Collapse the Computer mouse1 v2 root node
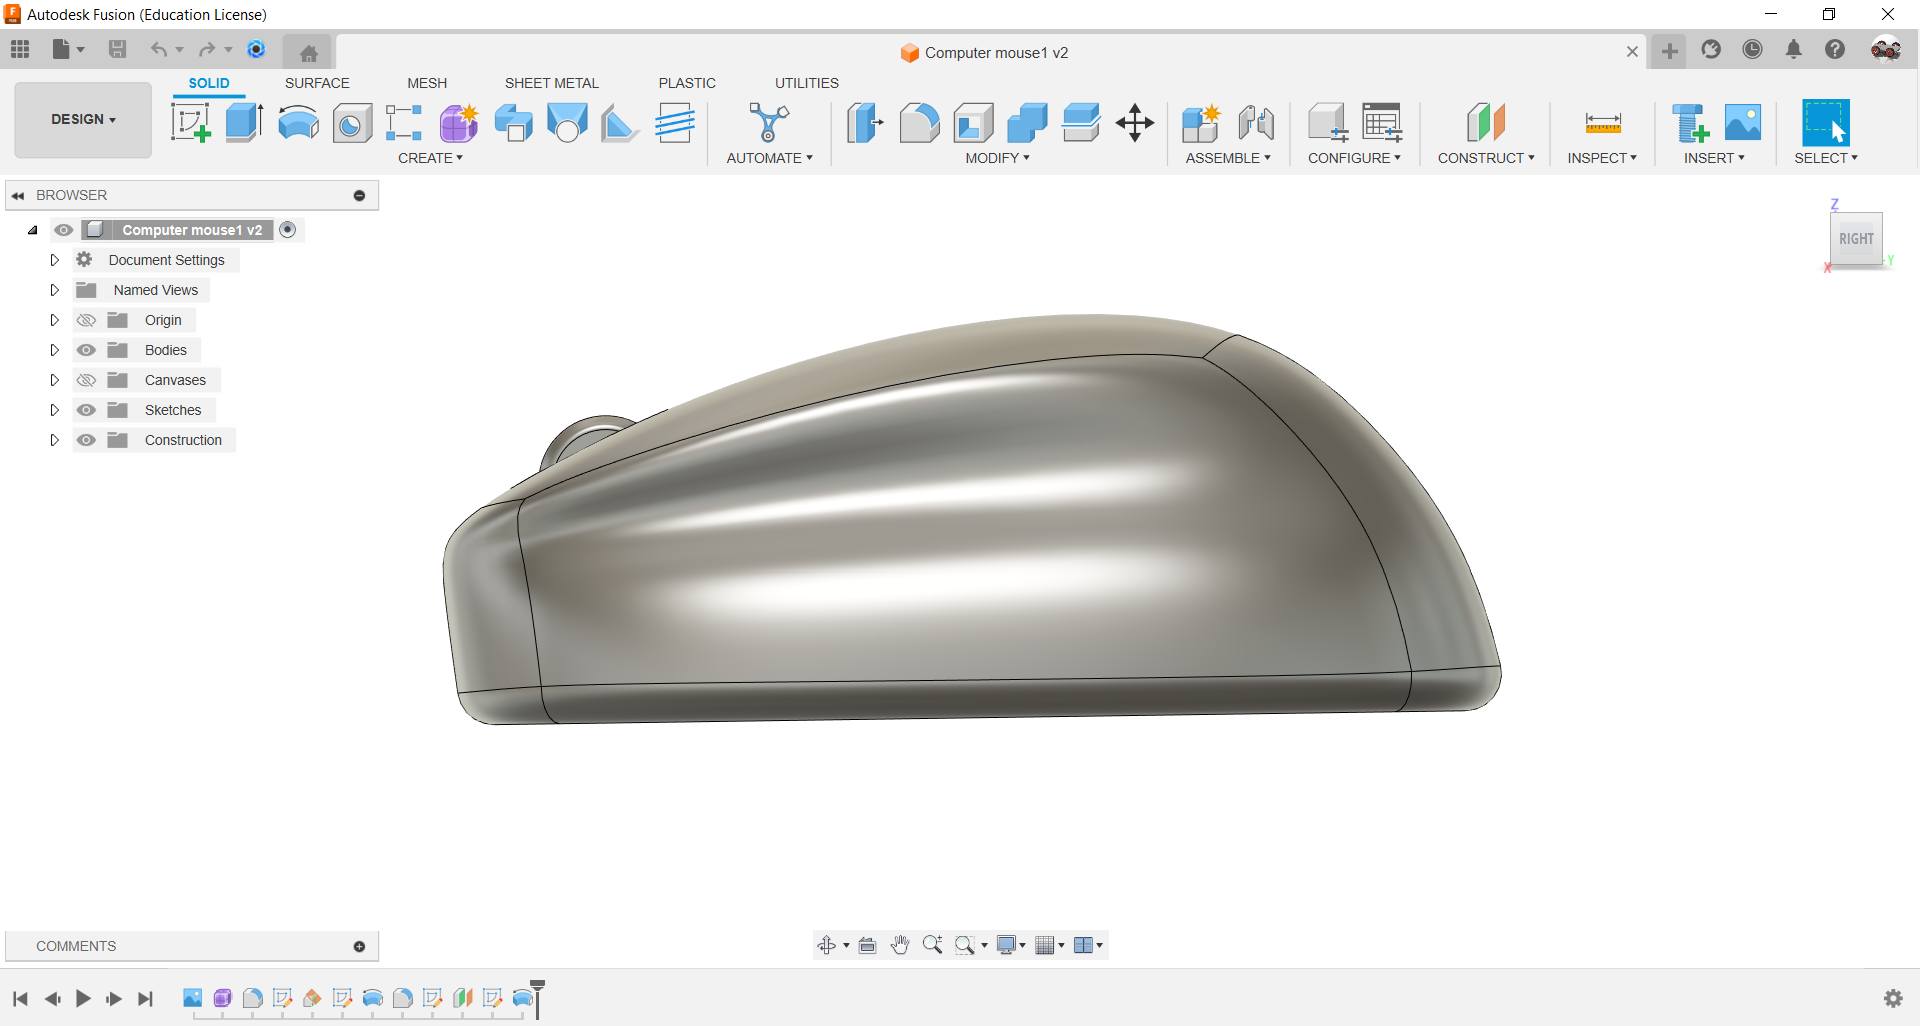The image size is (1920, 1026). 33,230
